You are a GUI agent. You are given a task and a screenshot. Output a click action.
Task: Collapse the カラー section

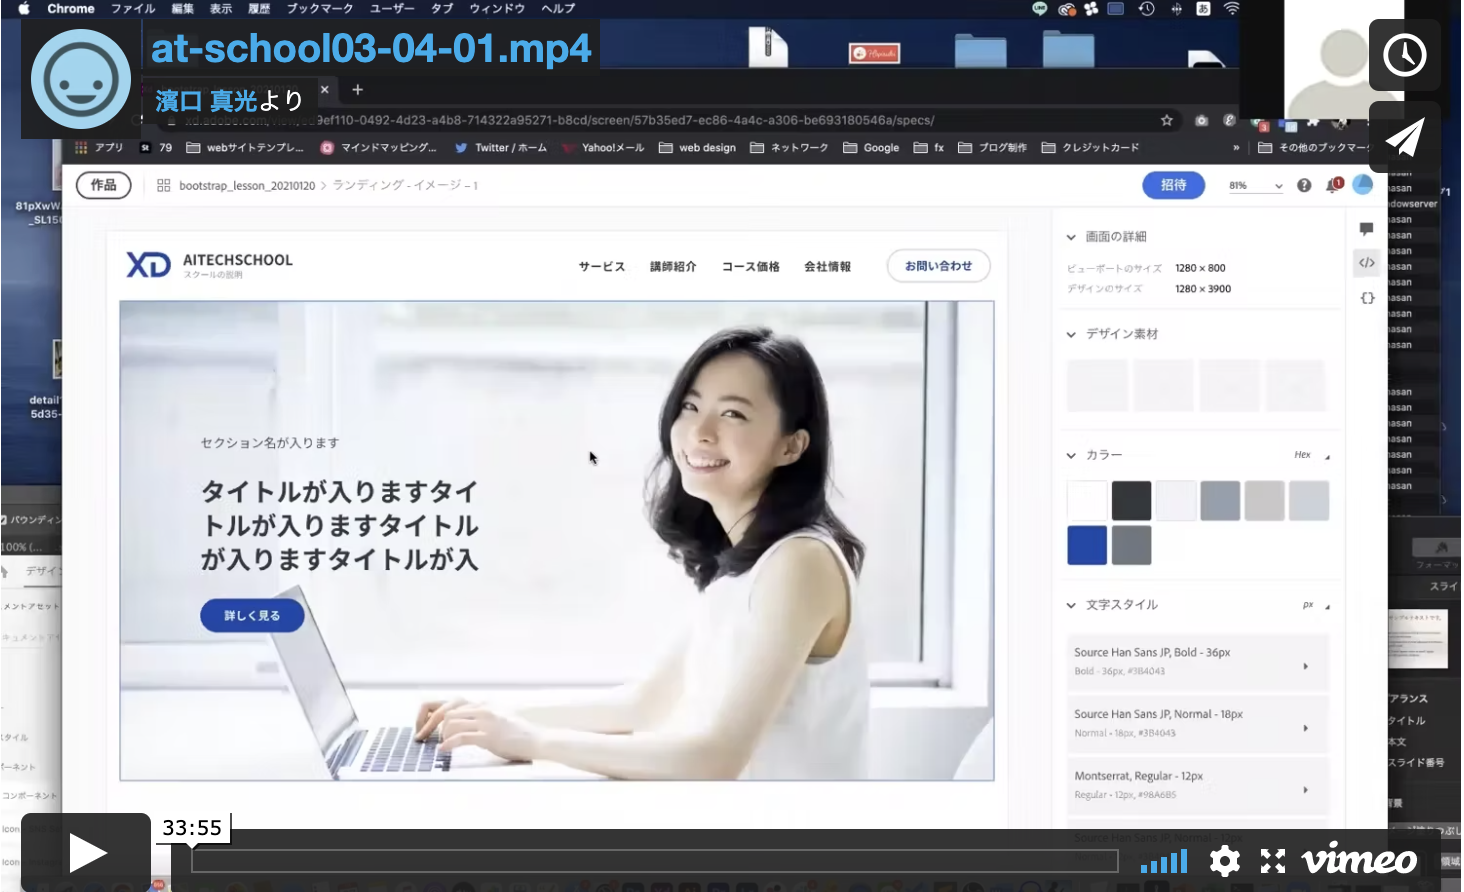(x=1071, y=455)
